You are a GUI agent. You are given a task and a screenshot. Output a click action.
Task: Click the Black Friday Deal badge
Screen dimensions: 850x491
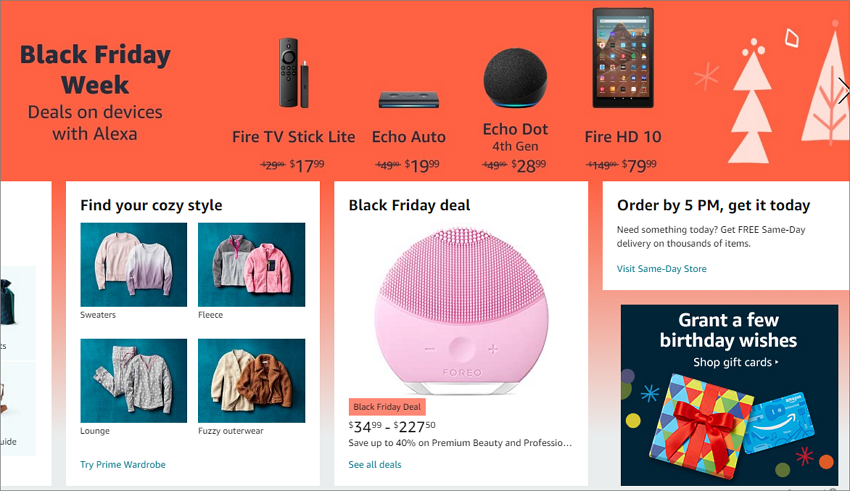387,406
